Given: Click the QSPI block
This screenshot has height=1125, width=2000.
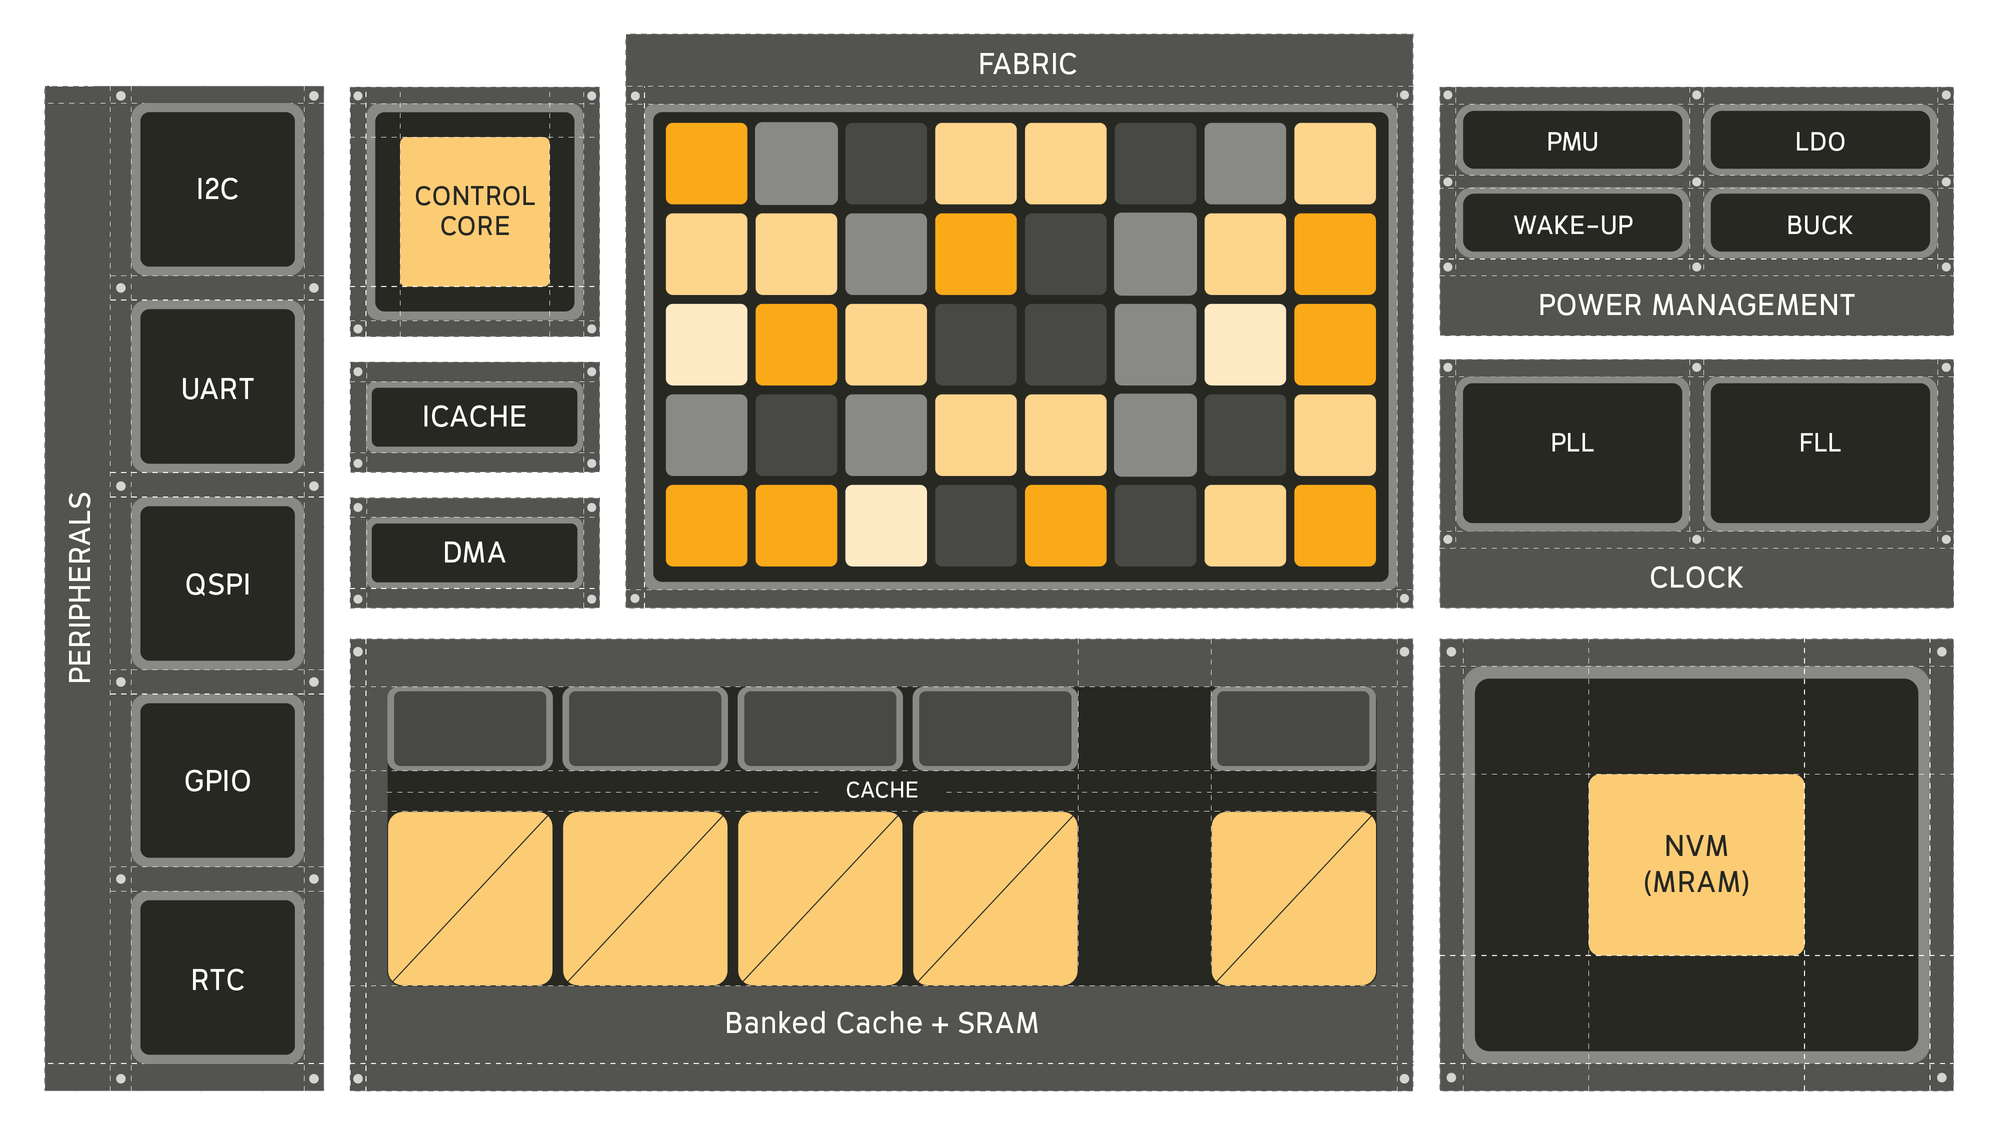Looking at the screenshot, I should [x=217, y=584].
